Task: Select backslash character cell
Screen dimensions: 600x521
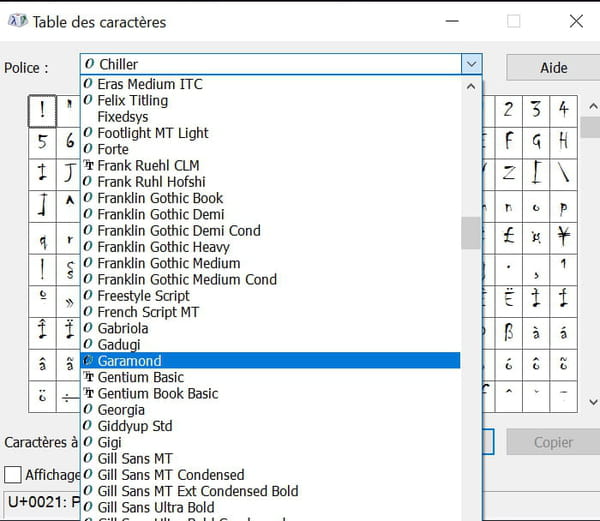Action: (563, 174)
